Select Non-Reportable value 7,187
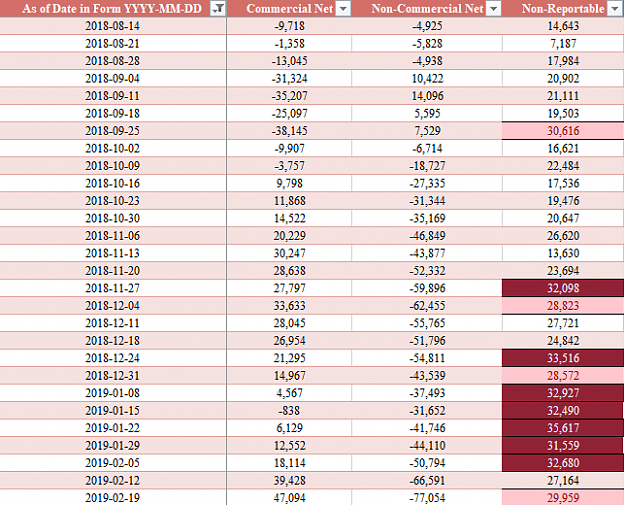This screenshot has height=505, width=625. click(x=563, y=43)
